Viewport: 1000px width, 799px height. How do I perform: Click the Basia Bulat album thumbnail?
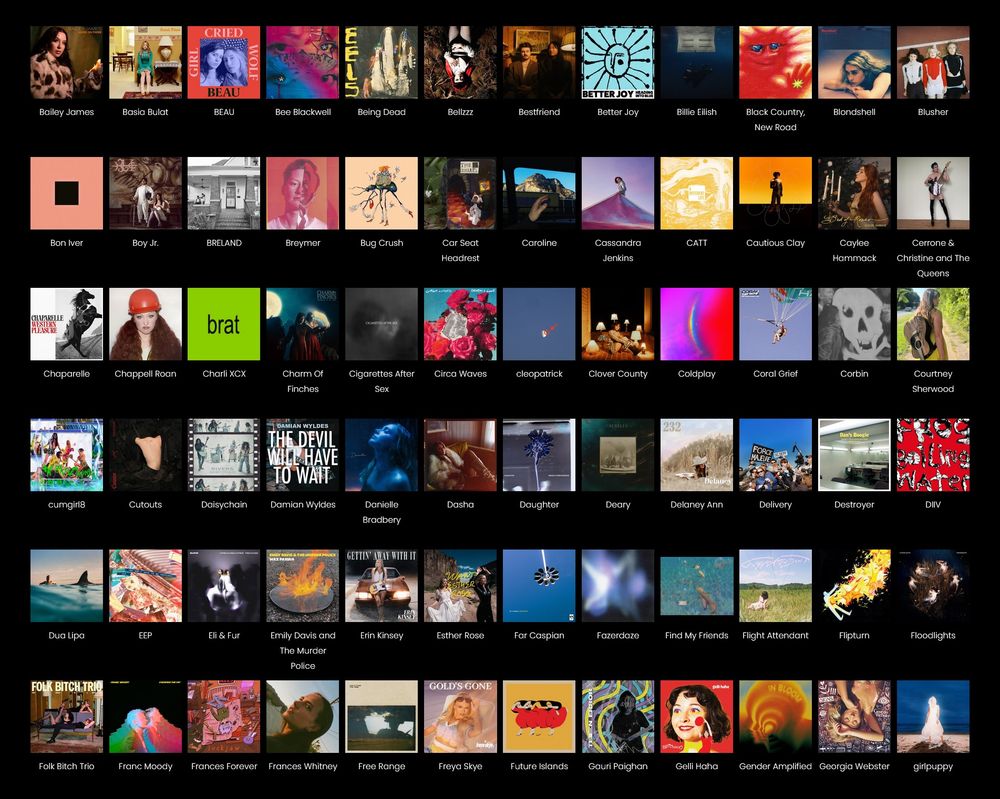tap(145, 62)
